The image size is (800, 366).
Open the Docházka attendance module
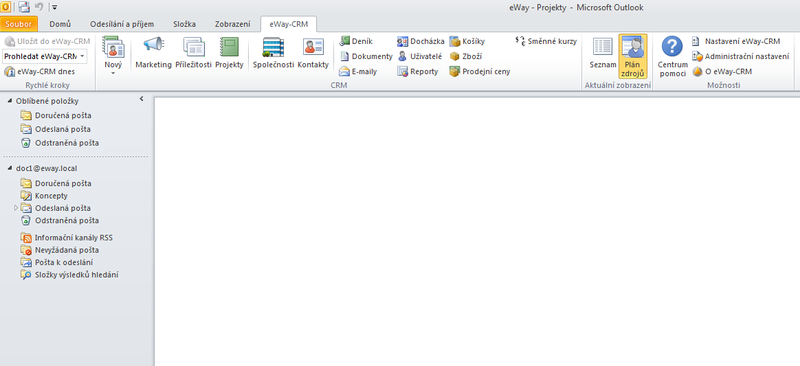[x=420, y=41]
